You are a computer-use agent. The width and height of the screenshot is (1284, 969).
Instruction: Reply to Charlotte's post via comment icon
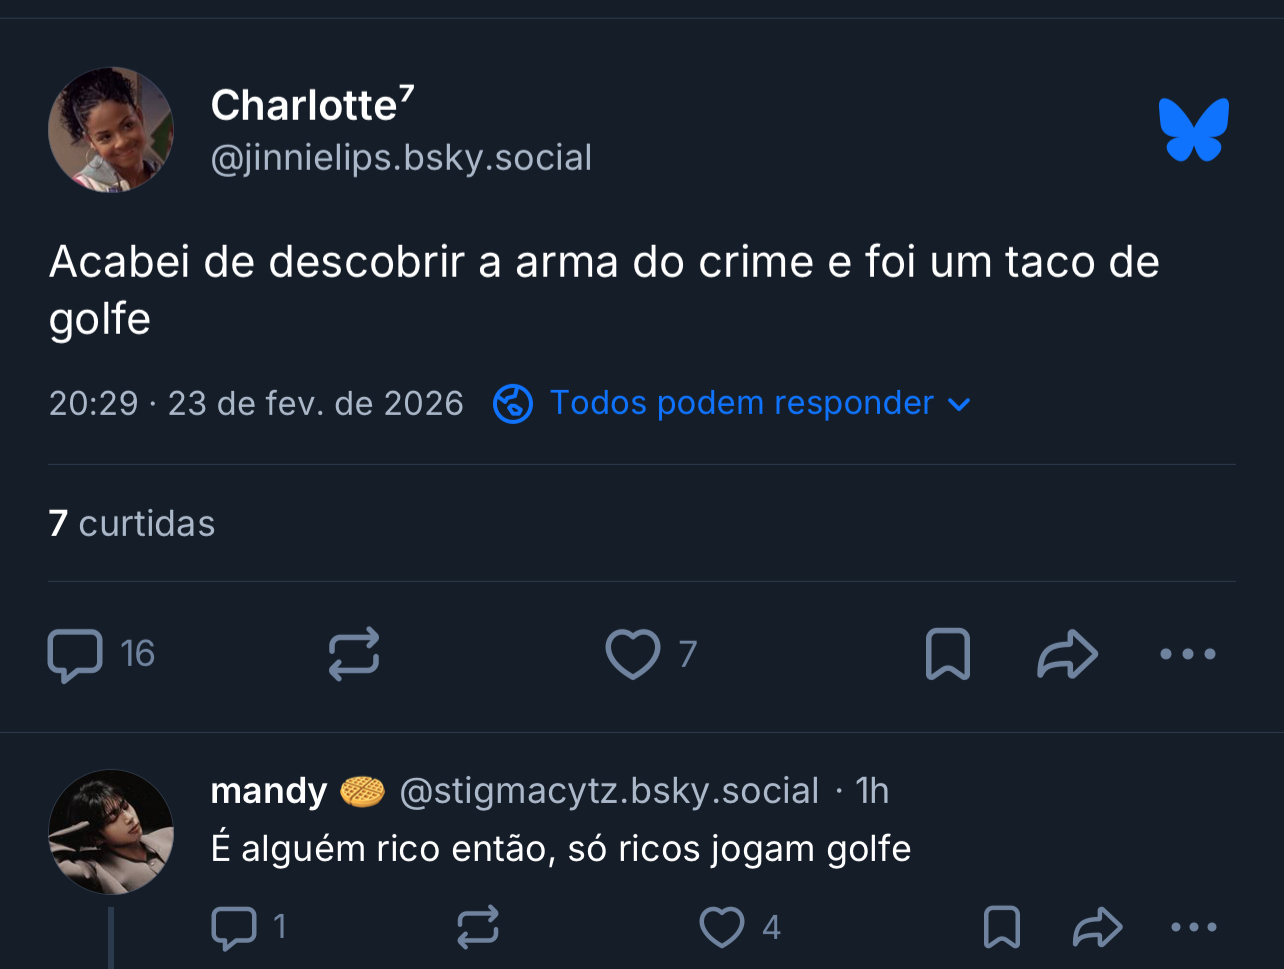76,654
